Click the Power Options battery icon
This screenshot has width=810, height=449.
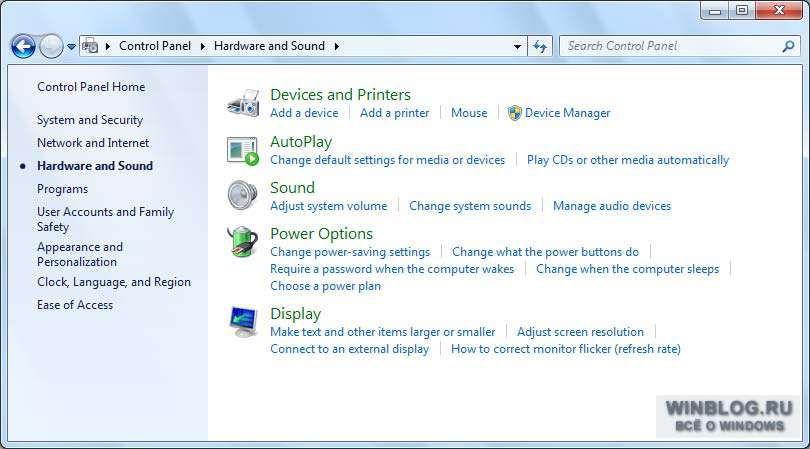coord(242,241)
